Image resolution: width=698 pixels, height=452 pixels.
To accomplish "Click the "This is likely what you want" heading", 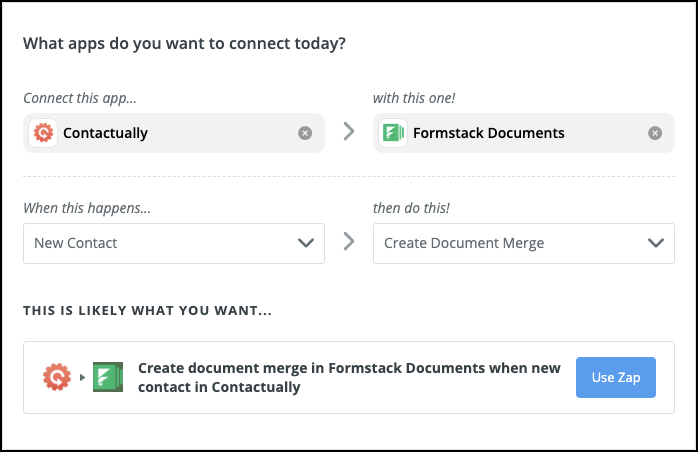I will click(147, 310).
